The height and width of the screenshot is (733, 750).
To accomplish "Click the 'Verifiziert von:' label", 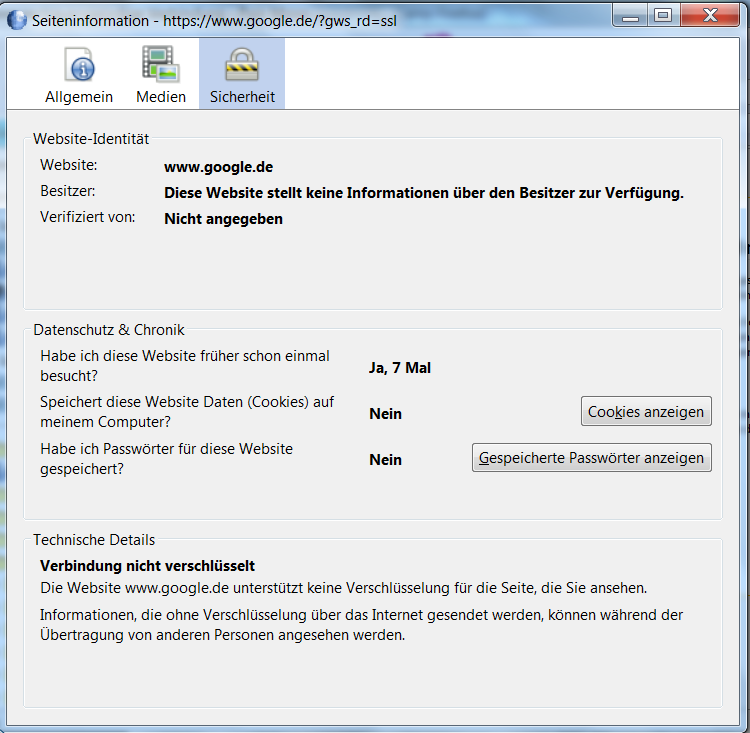I will [x=88, y=217].
